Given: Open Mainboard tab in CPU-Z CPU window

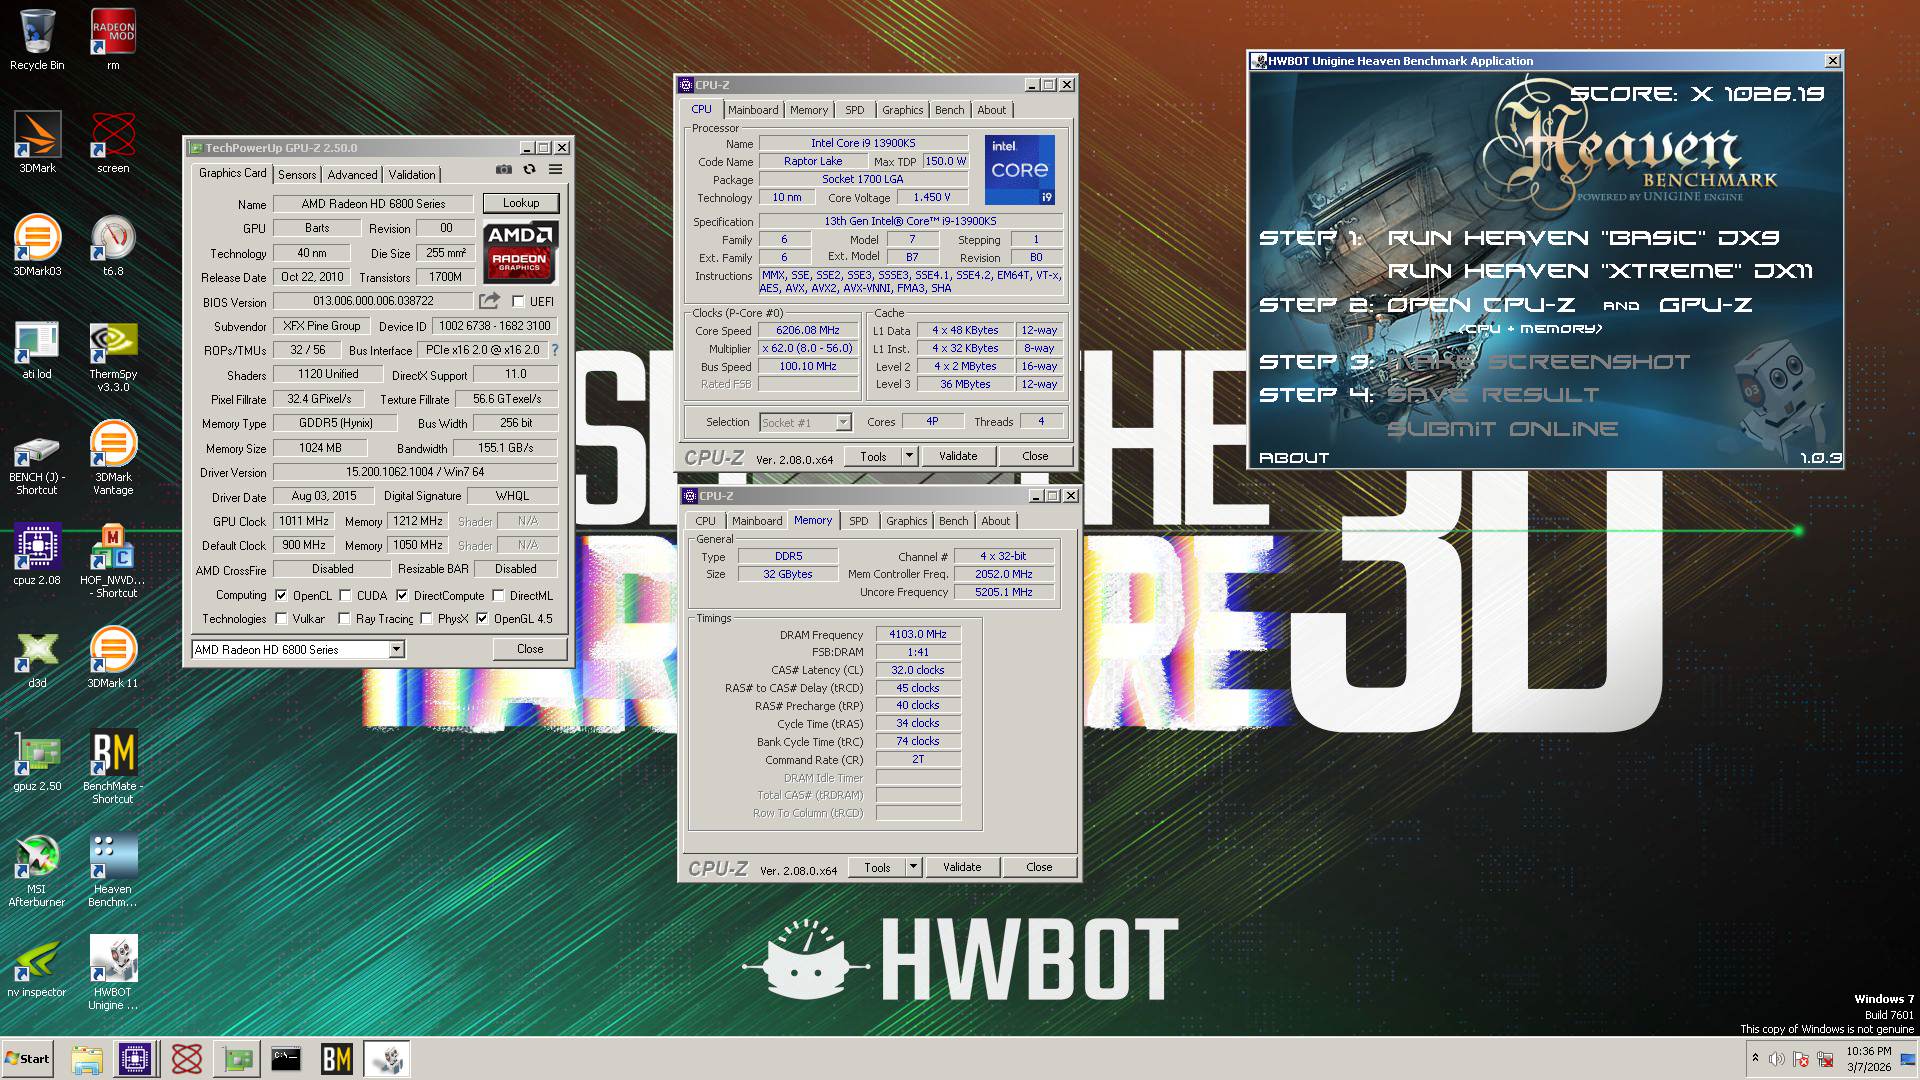Looking at the screenshot, I should [x=753, y=110].
